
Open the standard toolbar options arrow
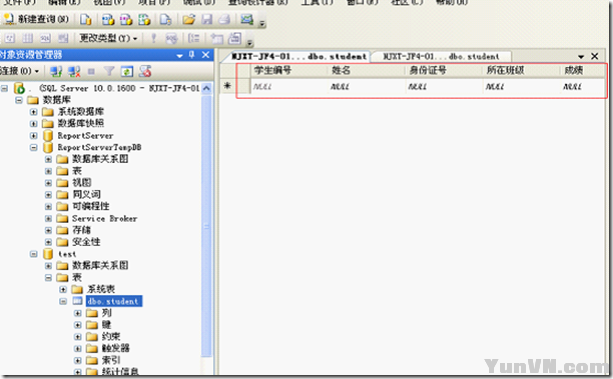coord(262,23)
